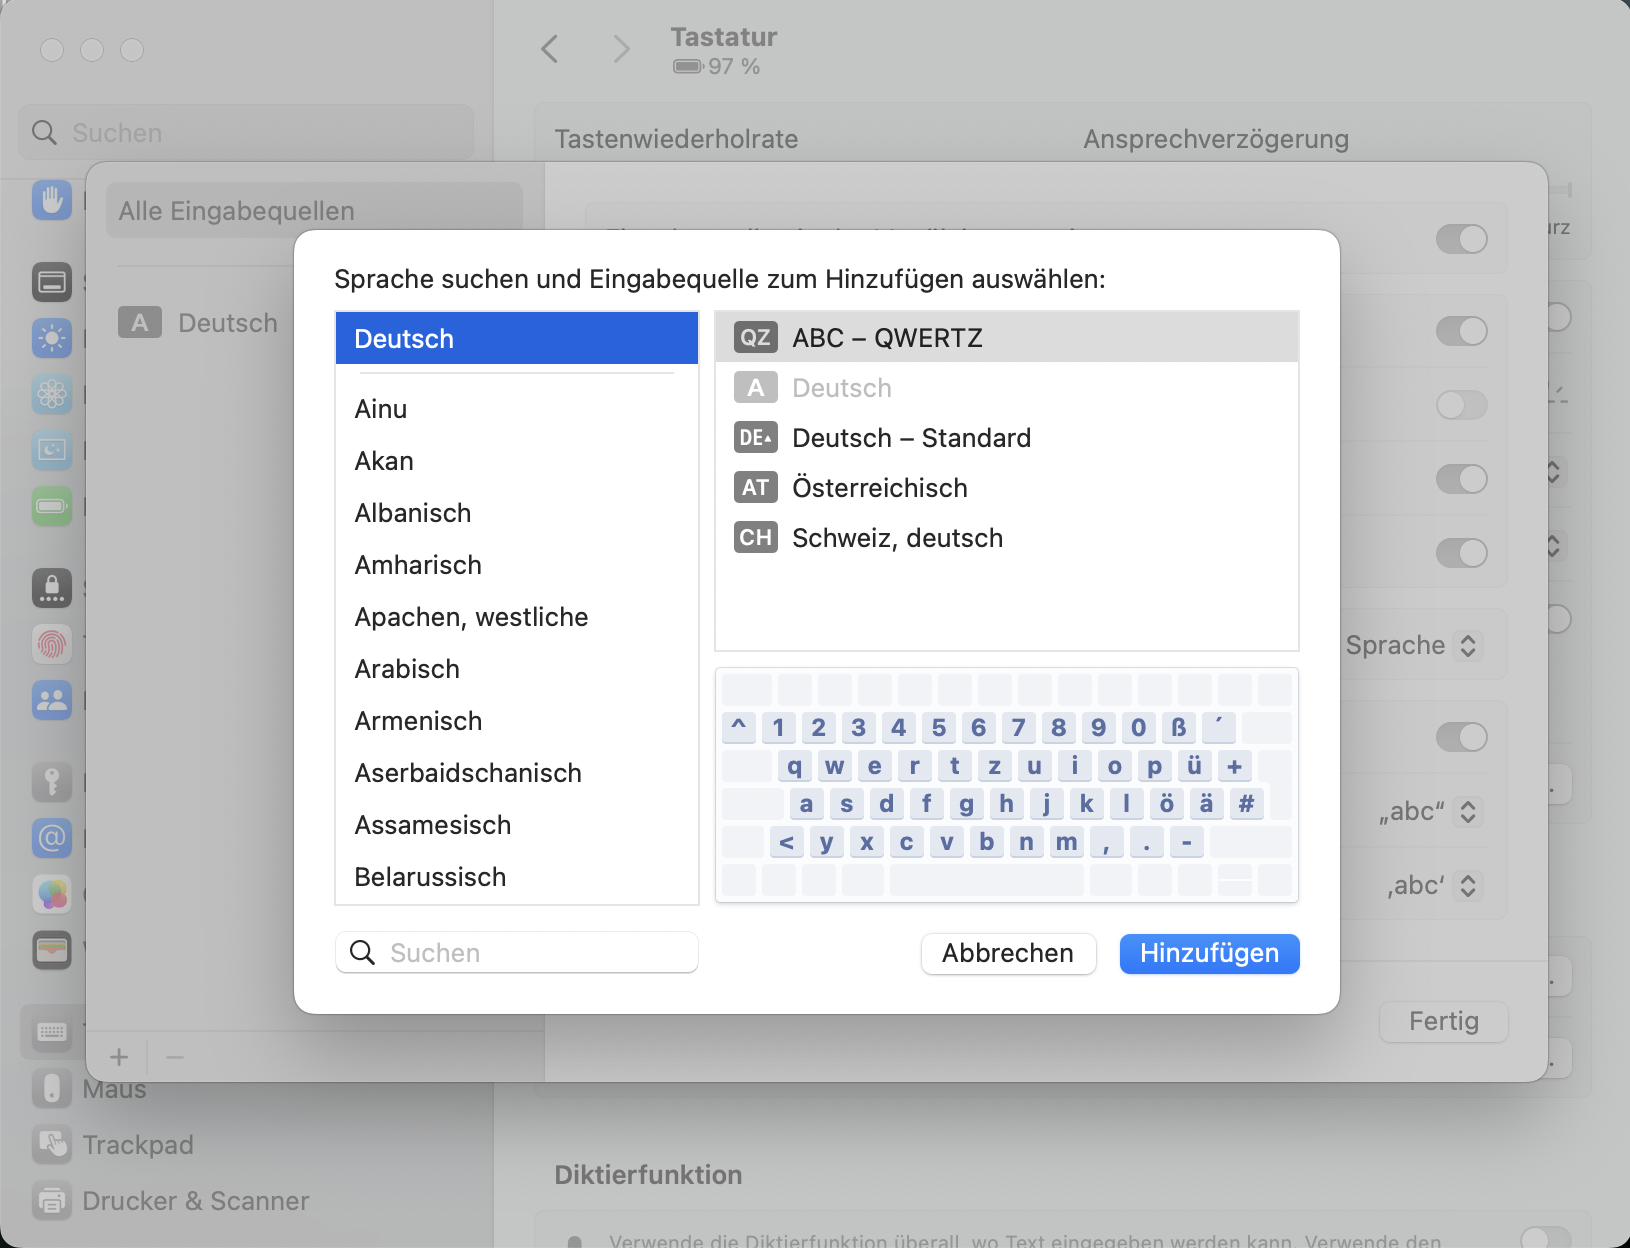1630x1248 pixels.
Task: Click the magnifier icon in the language search field
Action: [x=362, y=952]
